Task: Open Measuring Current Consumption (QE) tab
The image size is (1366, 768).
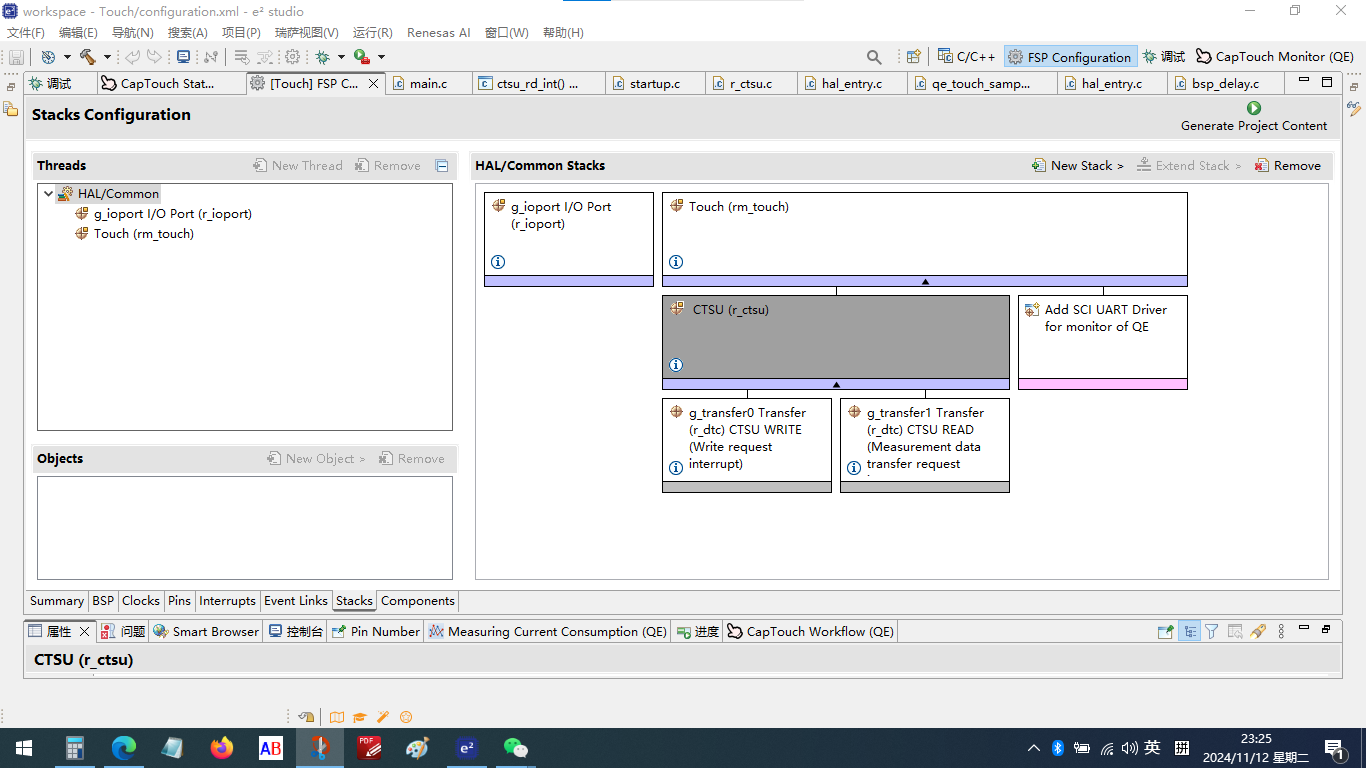Action: pos(548,632)
